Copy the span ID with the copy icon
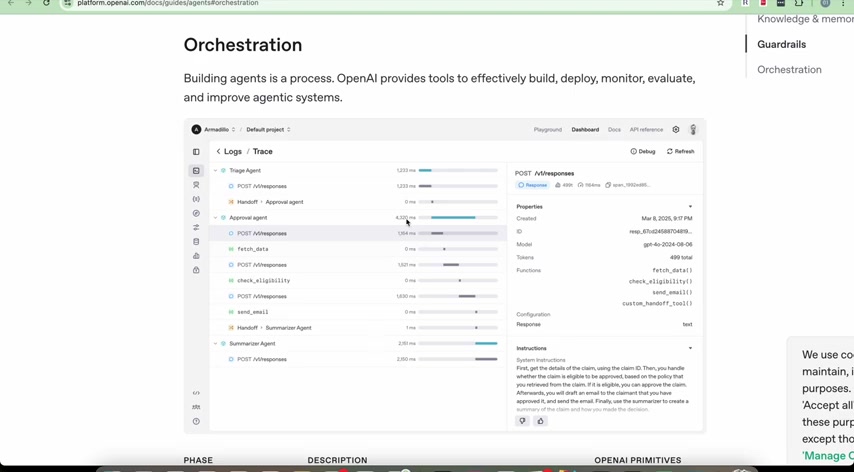This screenshot has height=472, width=854. tap(608, 185)
